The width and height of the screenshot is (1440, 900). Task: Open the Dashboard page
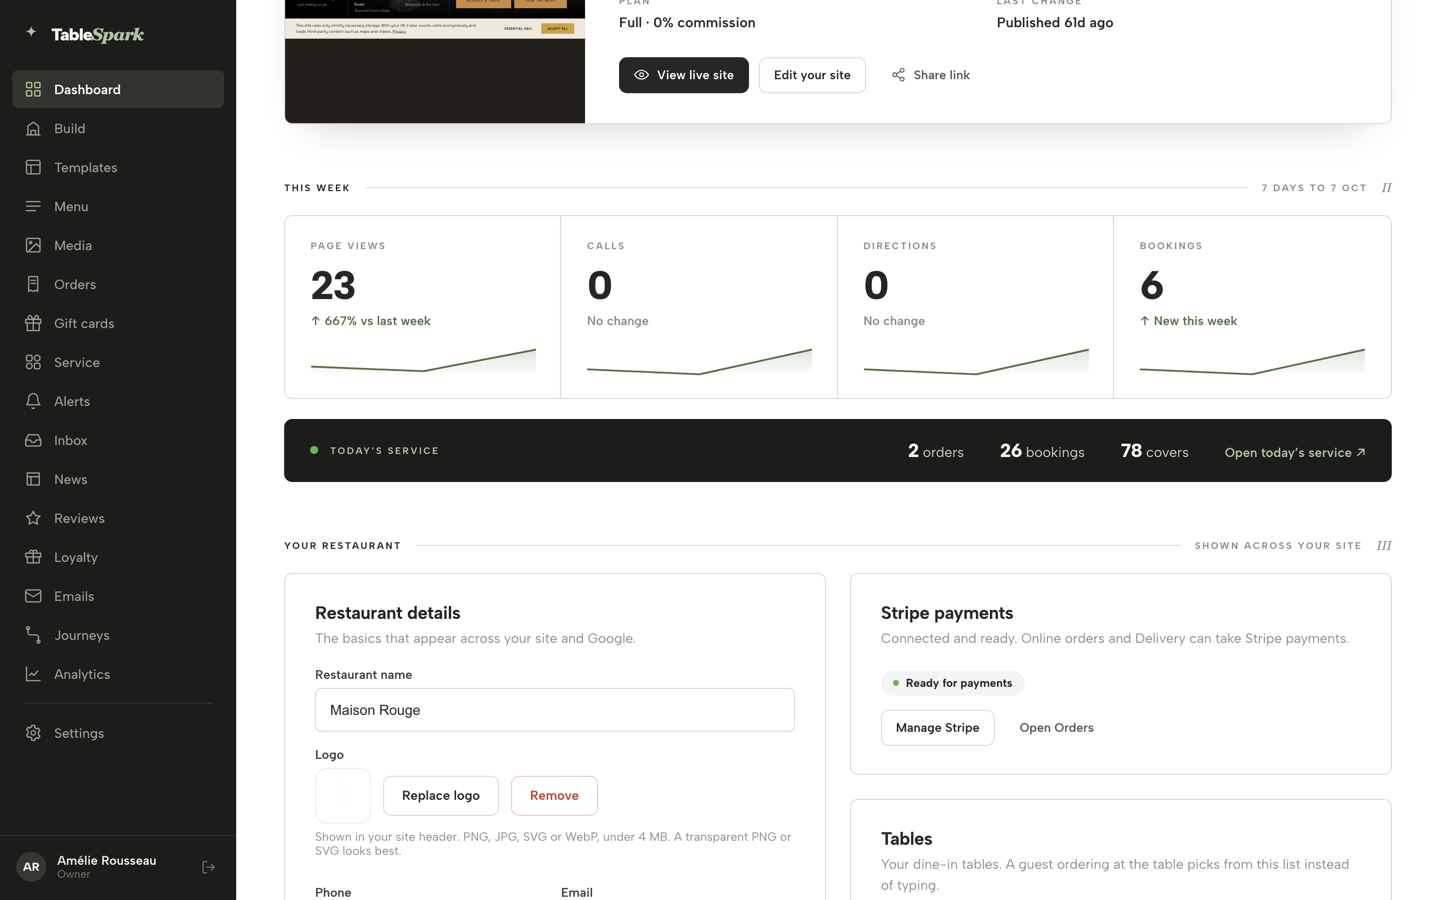pyautogui.click(x=118, y=90)
